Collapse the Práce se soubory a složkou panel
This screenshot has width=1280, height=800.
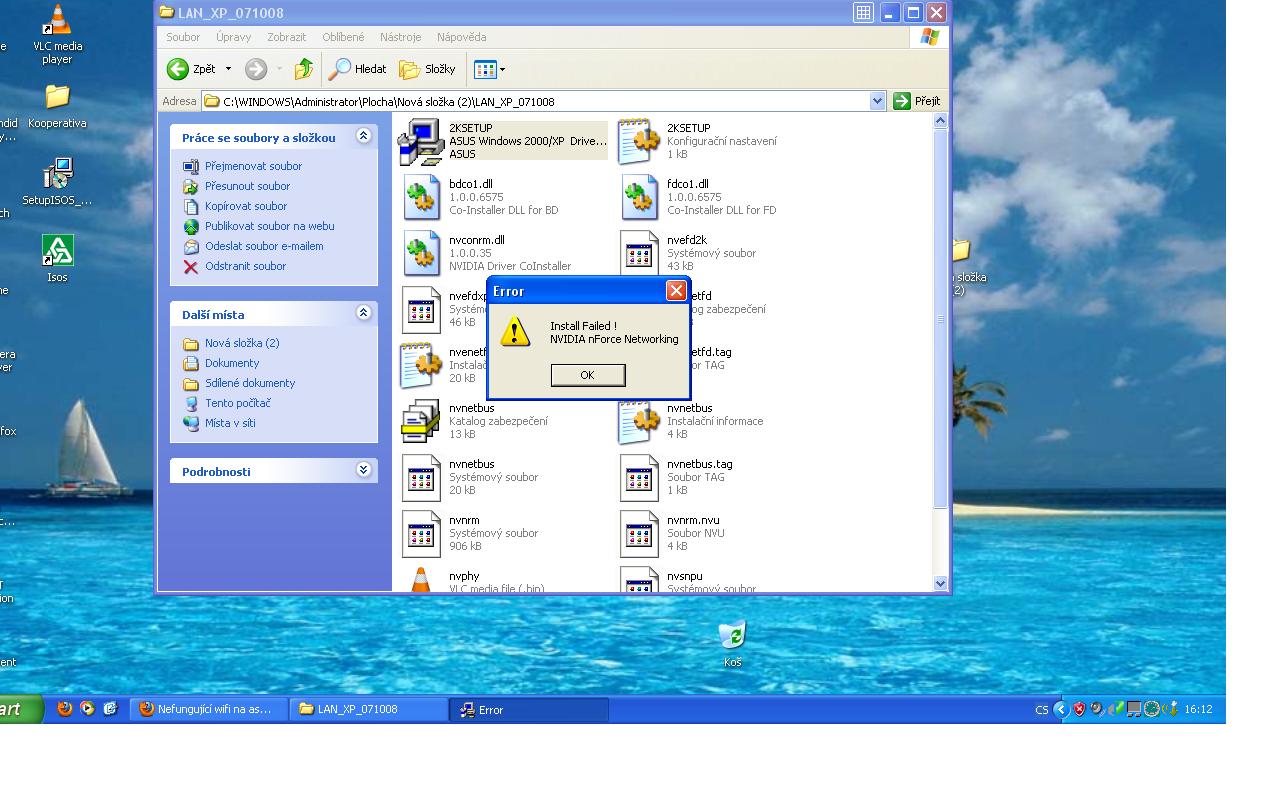(x=363, y=137)
